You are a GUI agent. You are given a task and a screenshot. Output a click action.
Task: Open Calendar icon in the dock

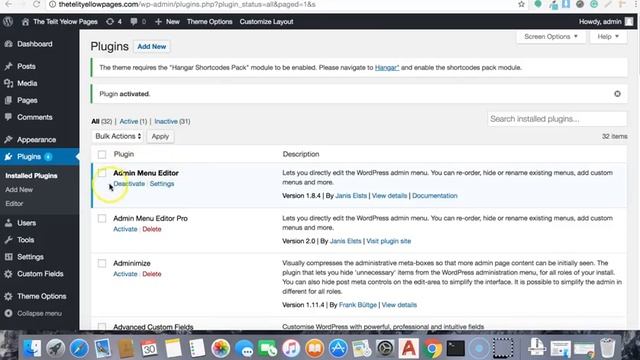[x=149, y=348]
